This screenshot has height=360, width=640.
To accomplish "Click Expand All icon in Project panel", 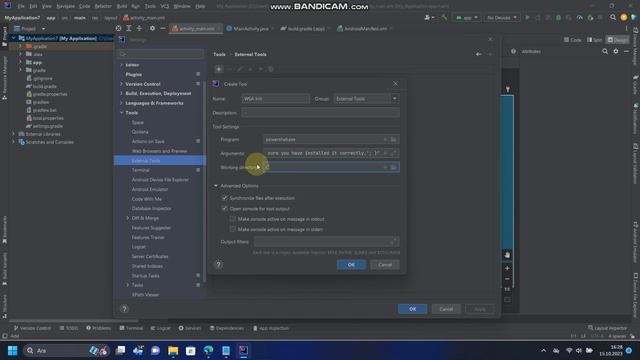I will coord(129,29).
